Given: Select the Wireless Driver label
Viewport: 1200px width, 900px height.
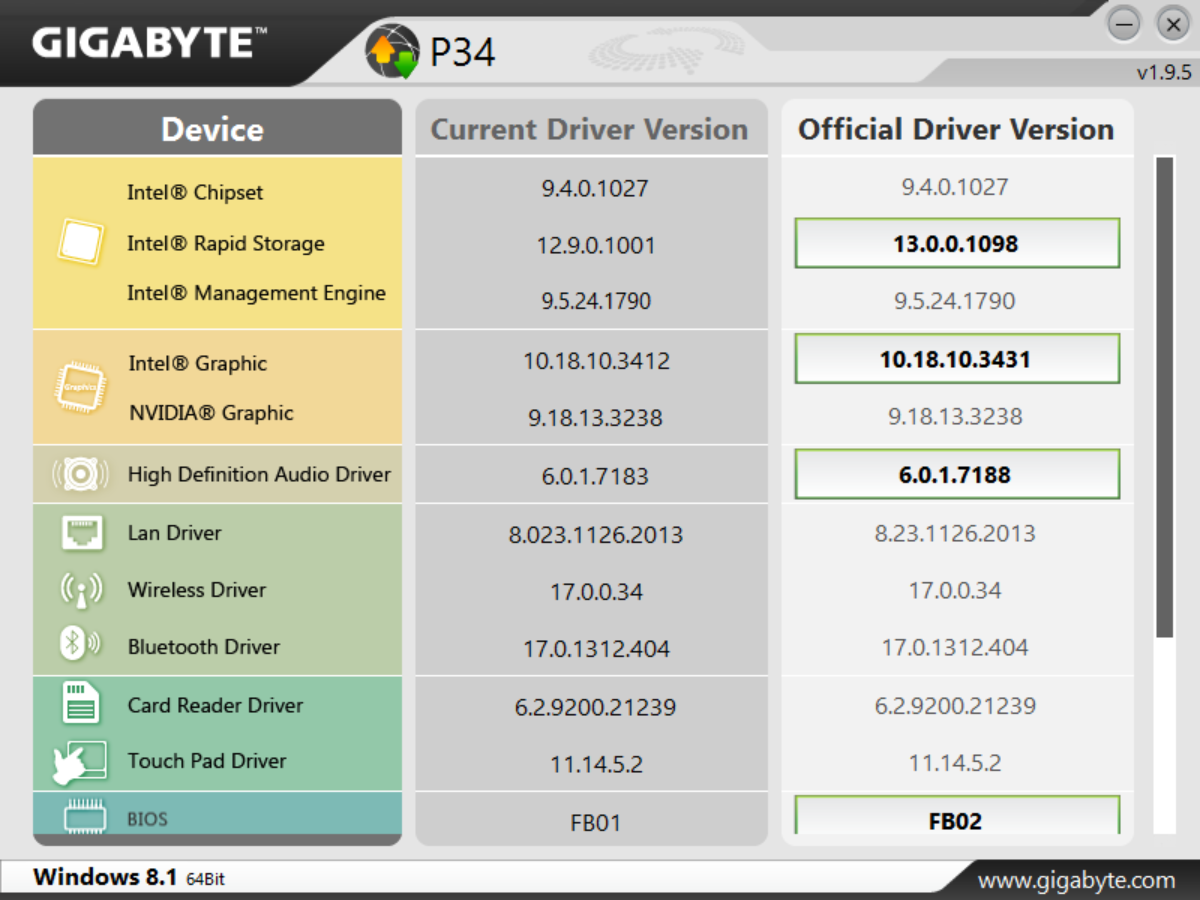Looking at the screenshot, I should 197,590.
